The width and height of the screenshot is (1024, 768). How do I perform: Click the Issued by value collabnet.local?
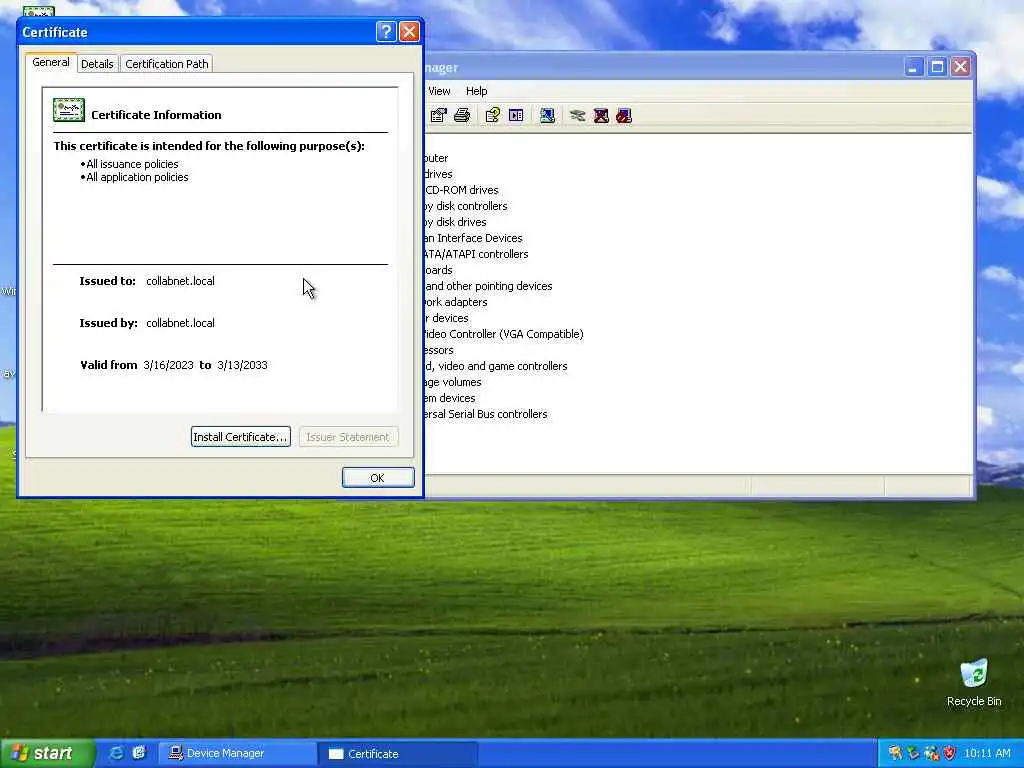coord(180,323)
